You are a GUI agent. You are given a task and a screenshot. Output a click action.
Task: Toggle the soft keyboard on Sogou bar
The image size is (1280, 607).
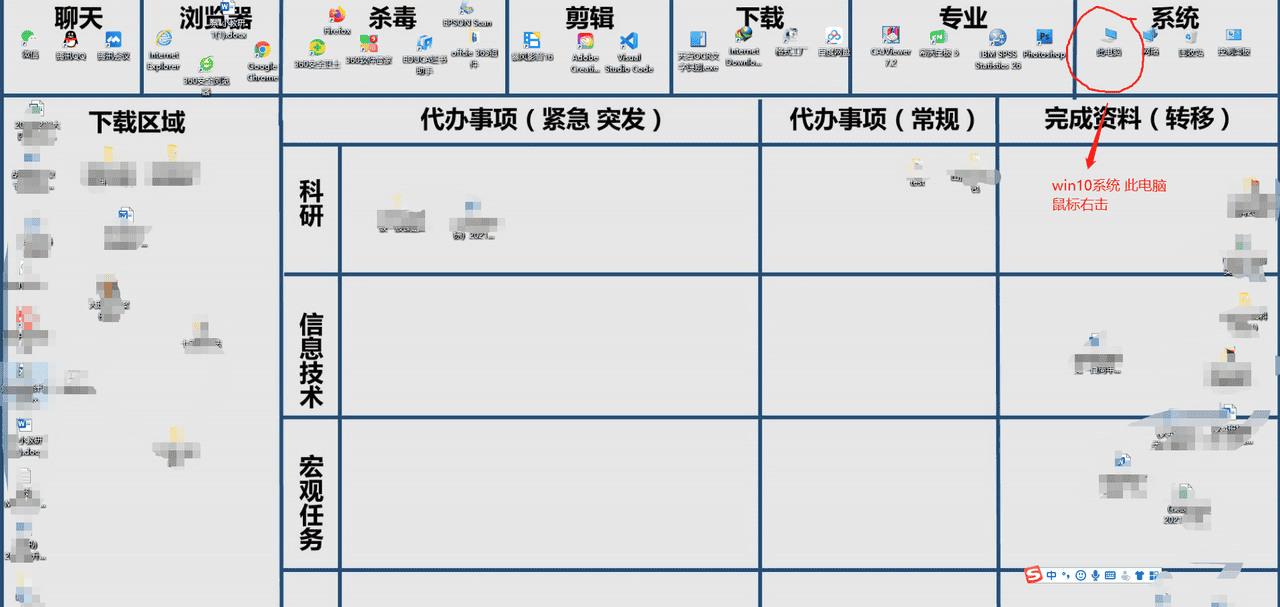click(x=1110, y=575)
